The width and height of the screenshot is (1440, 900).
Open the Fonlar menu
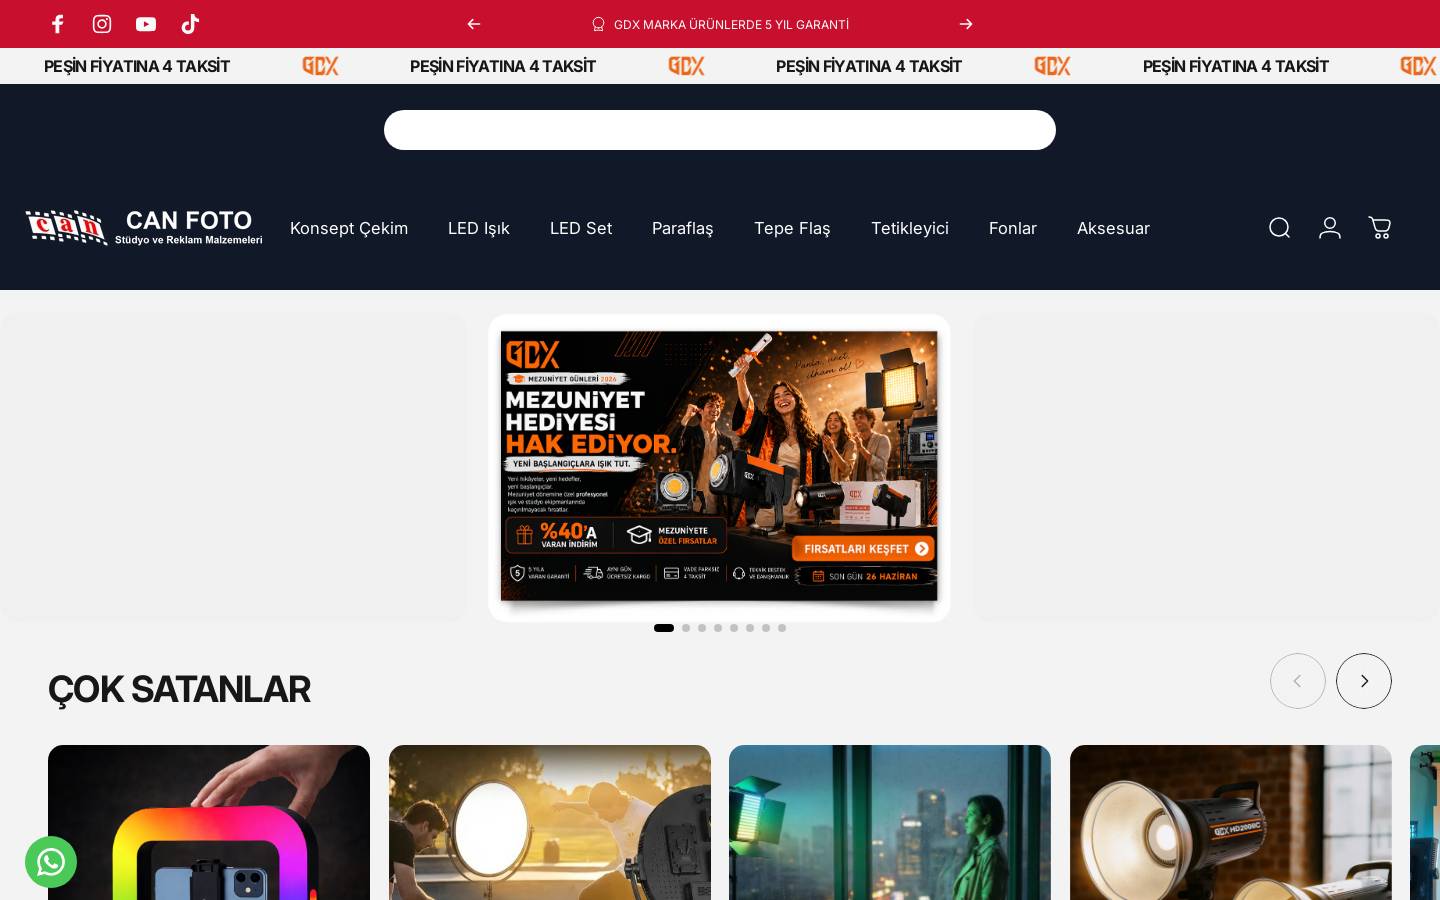[x=1013, y=228]
